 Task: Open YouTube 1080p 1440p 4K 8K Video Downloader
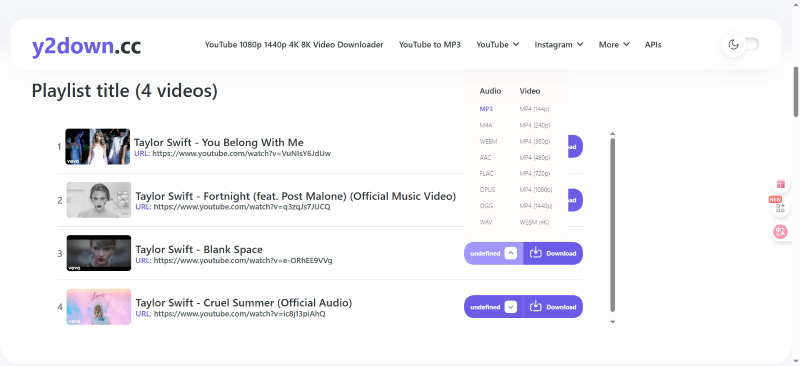tap(294, 44)
